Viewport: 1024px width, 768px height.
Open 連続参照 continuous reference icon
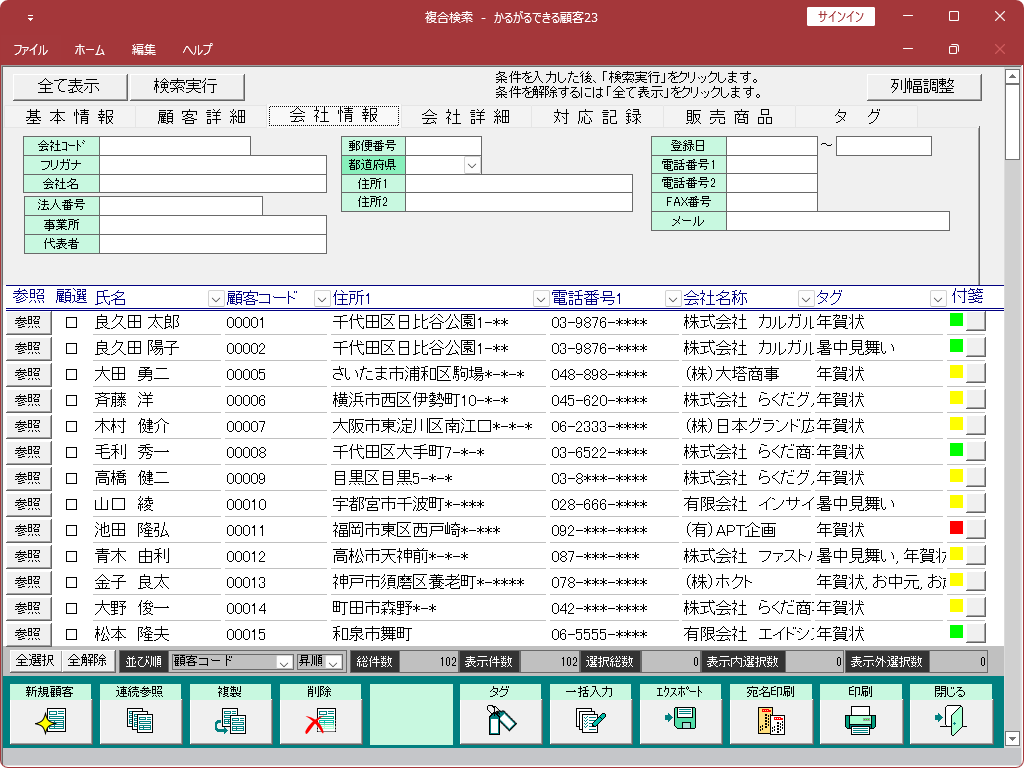(x=140, y=721)
